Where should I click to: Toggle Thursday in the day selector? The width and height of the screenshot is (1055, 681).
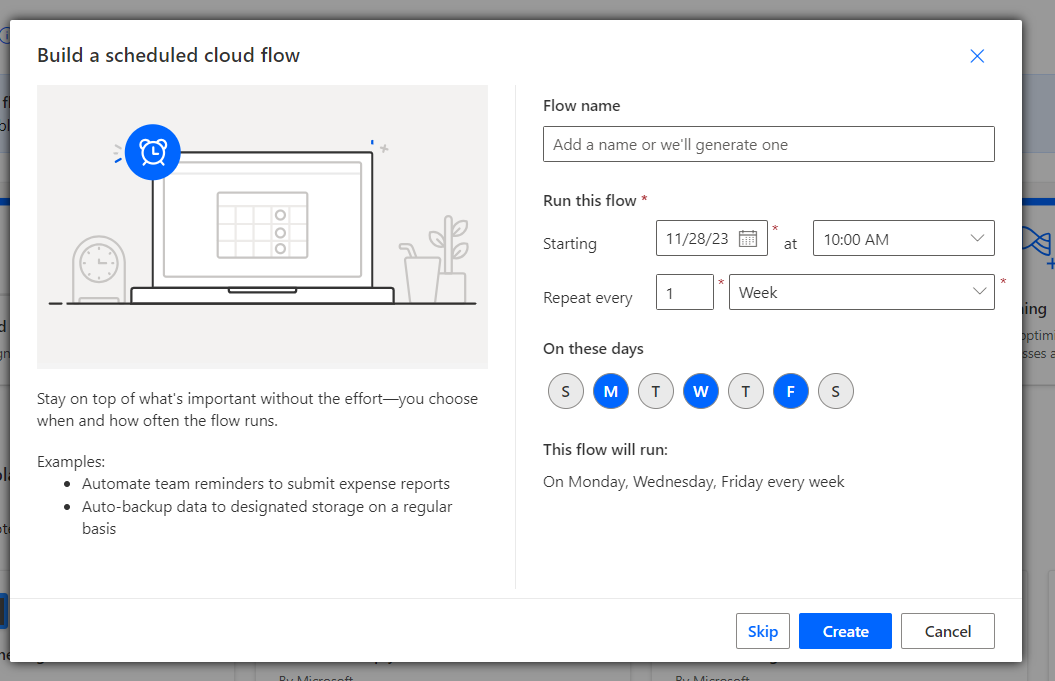[x=745, y=391]
